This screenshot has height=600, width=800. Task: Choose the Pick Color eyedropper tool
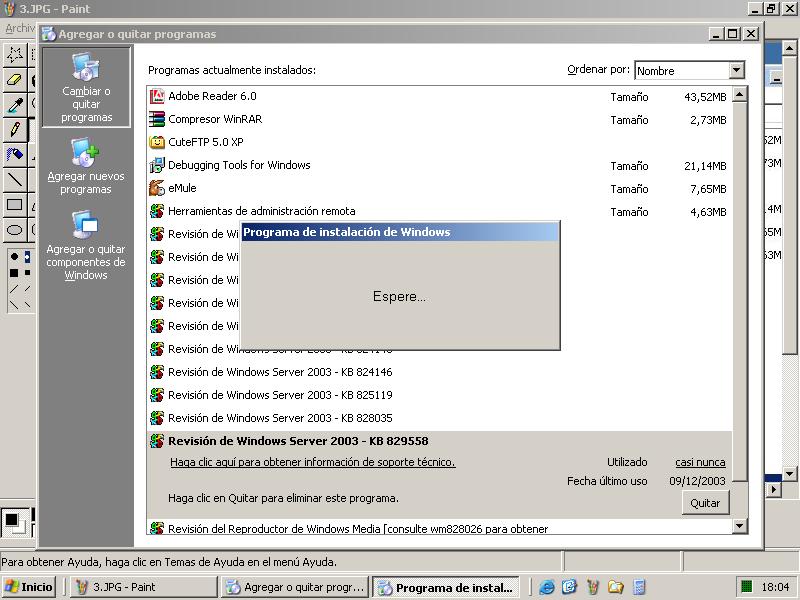tap(14, 105)
